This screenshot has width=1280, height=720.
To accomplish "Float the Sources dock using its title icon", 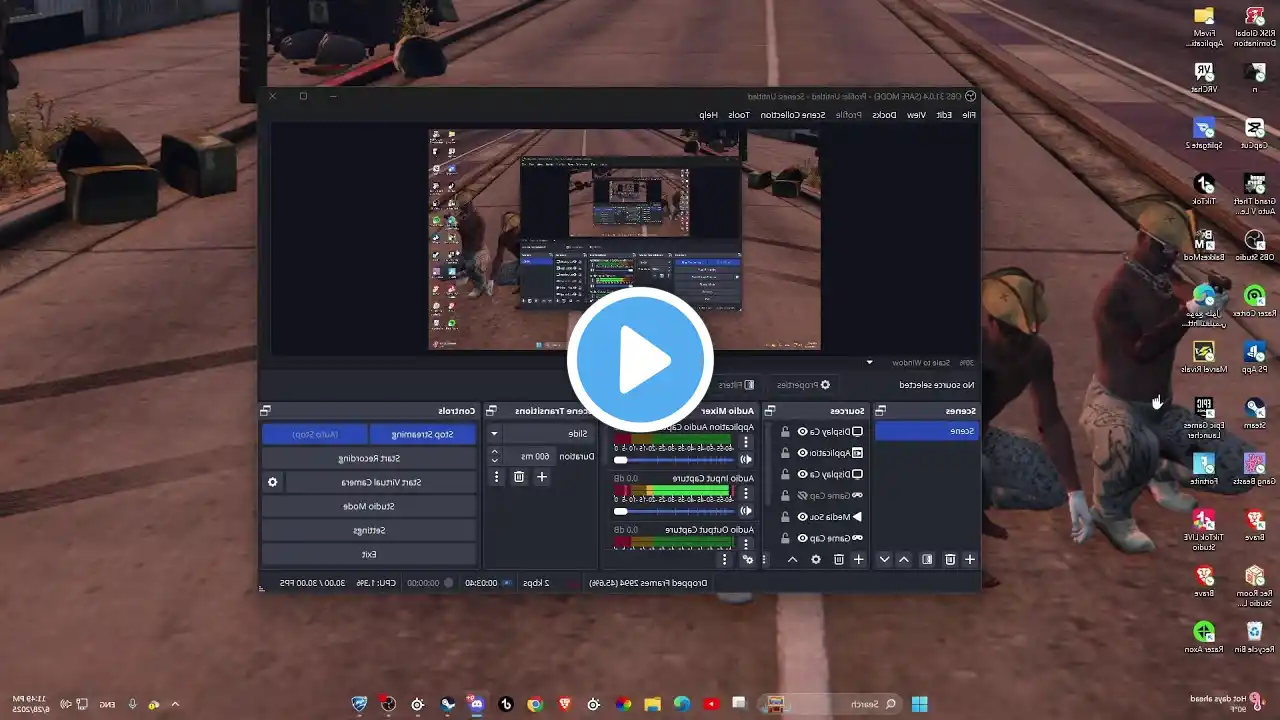I will click(x=769, y=410).
